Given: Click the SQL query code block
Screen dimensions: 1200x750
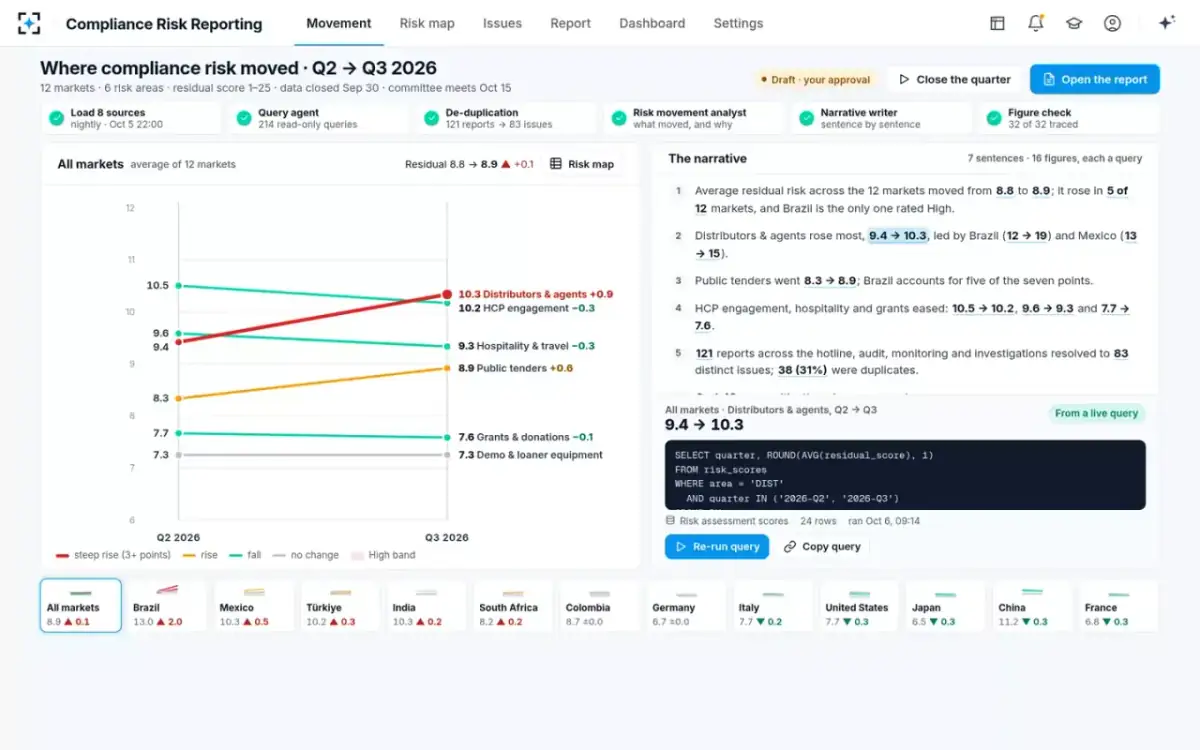Looking at the screenshot, I should click(905, 475).
